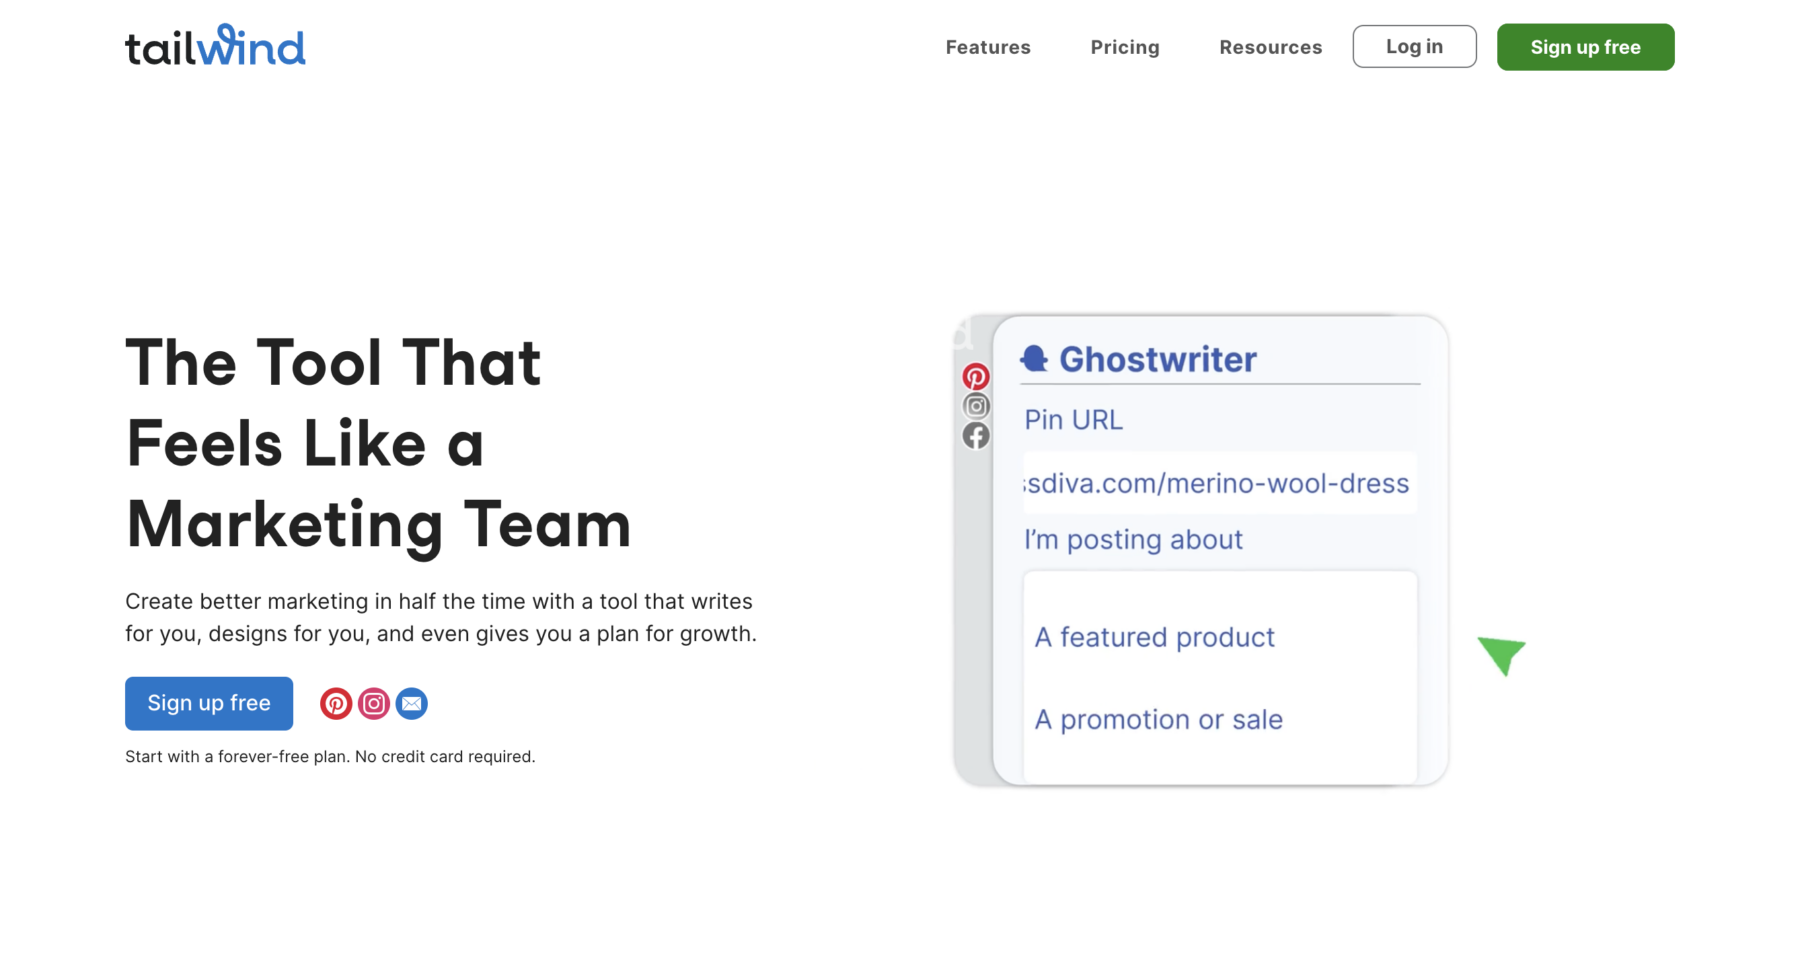Click the blue email envelope icon

pos(411,704)
